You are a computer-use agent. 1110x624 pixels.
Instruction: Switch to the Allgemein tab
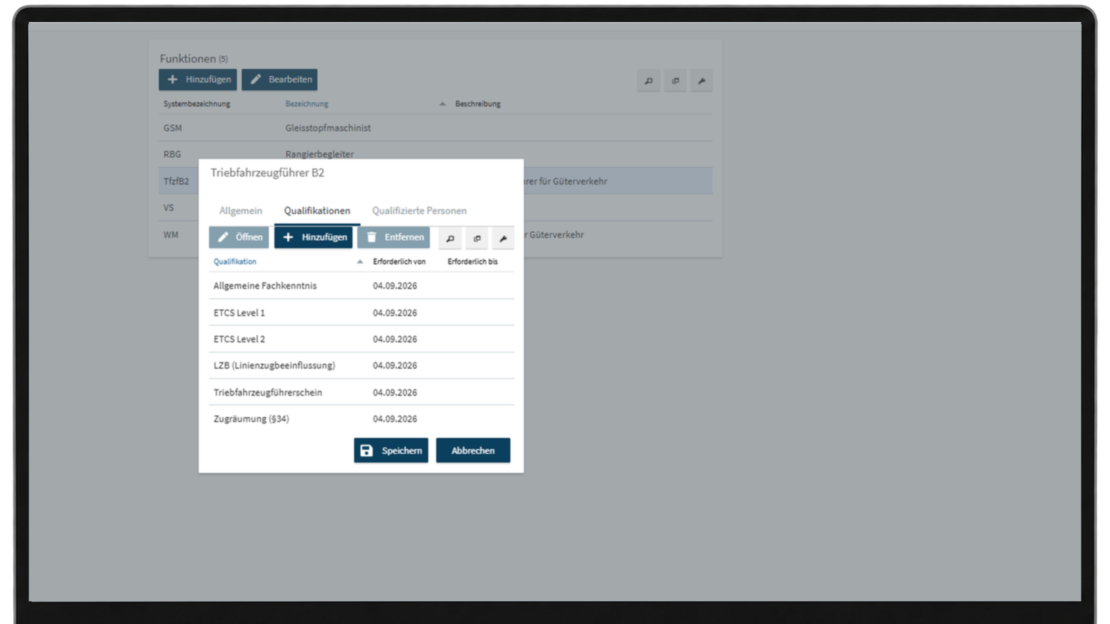coord(241,210)
